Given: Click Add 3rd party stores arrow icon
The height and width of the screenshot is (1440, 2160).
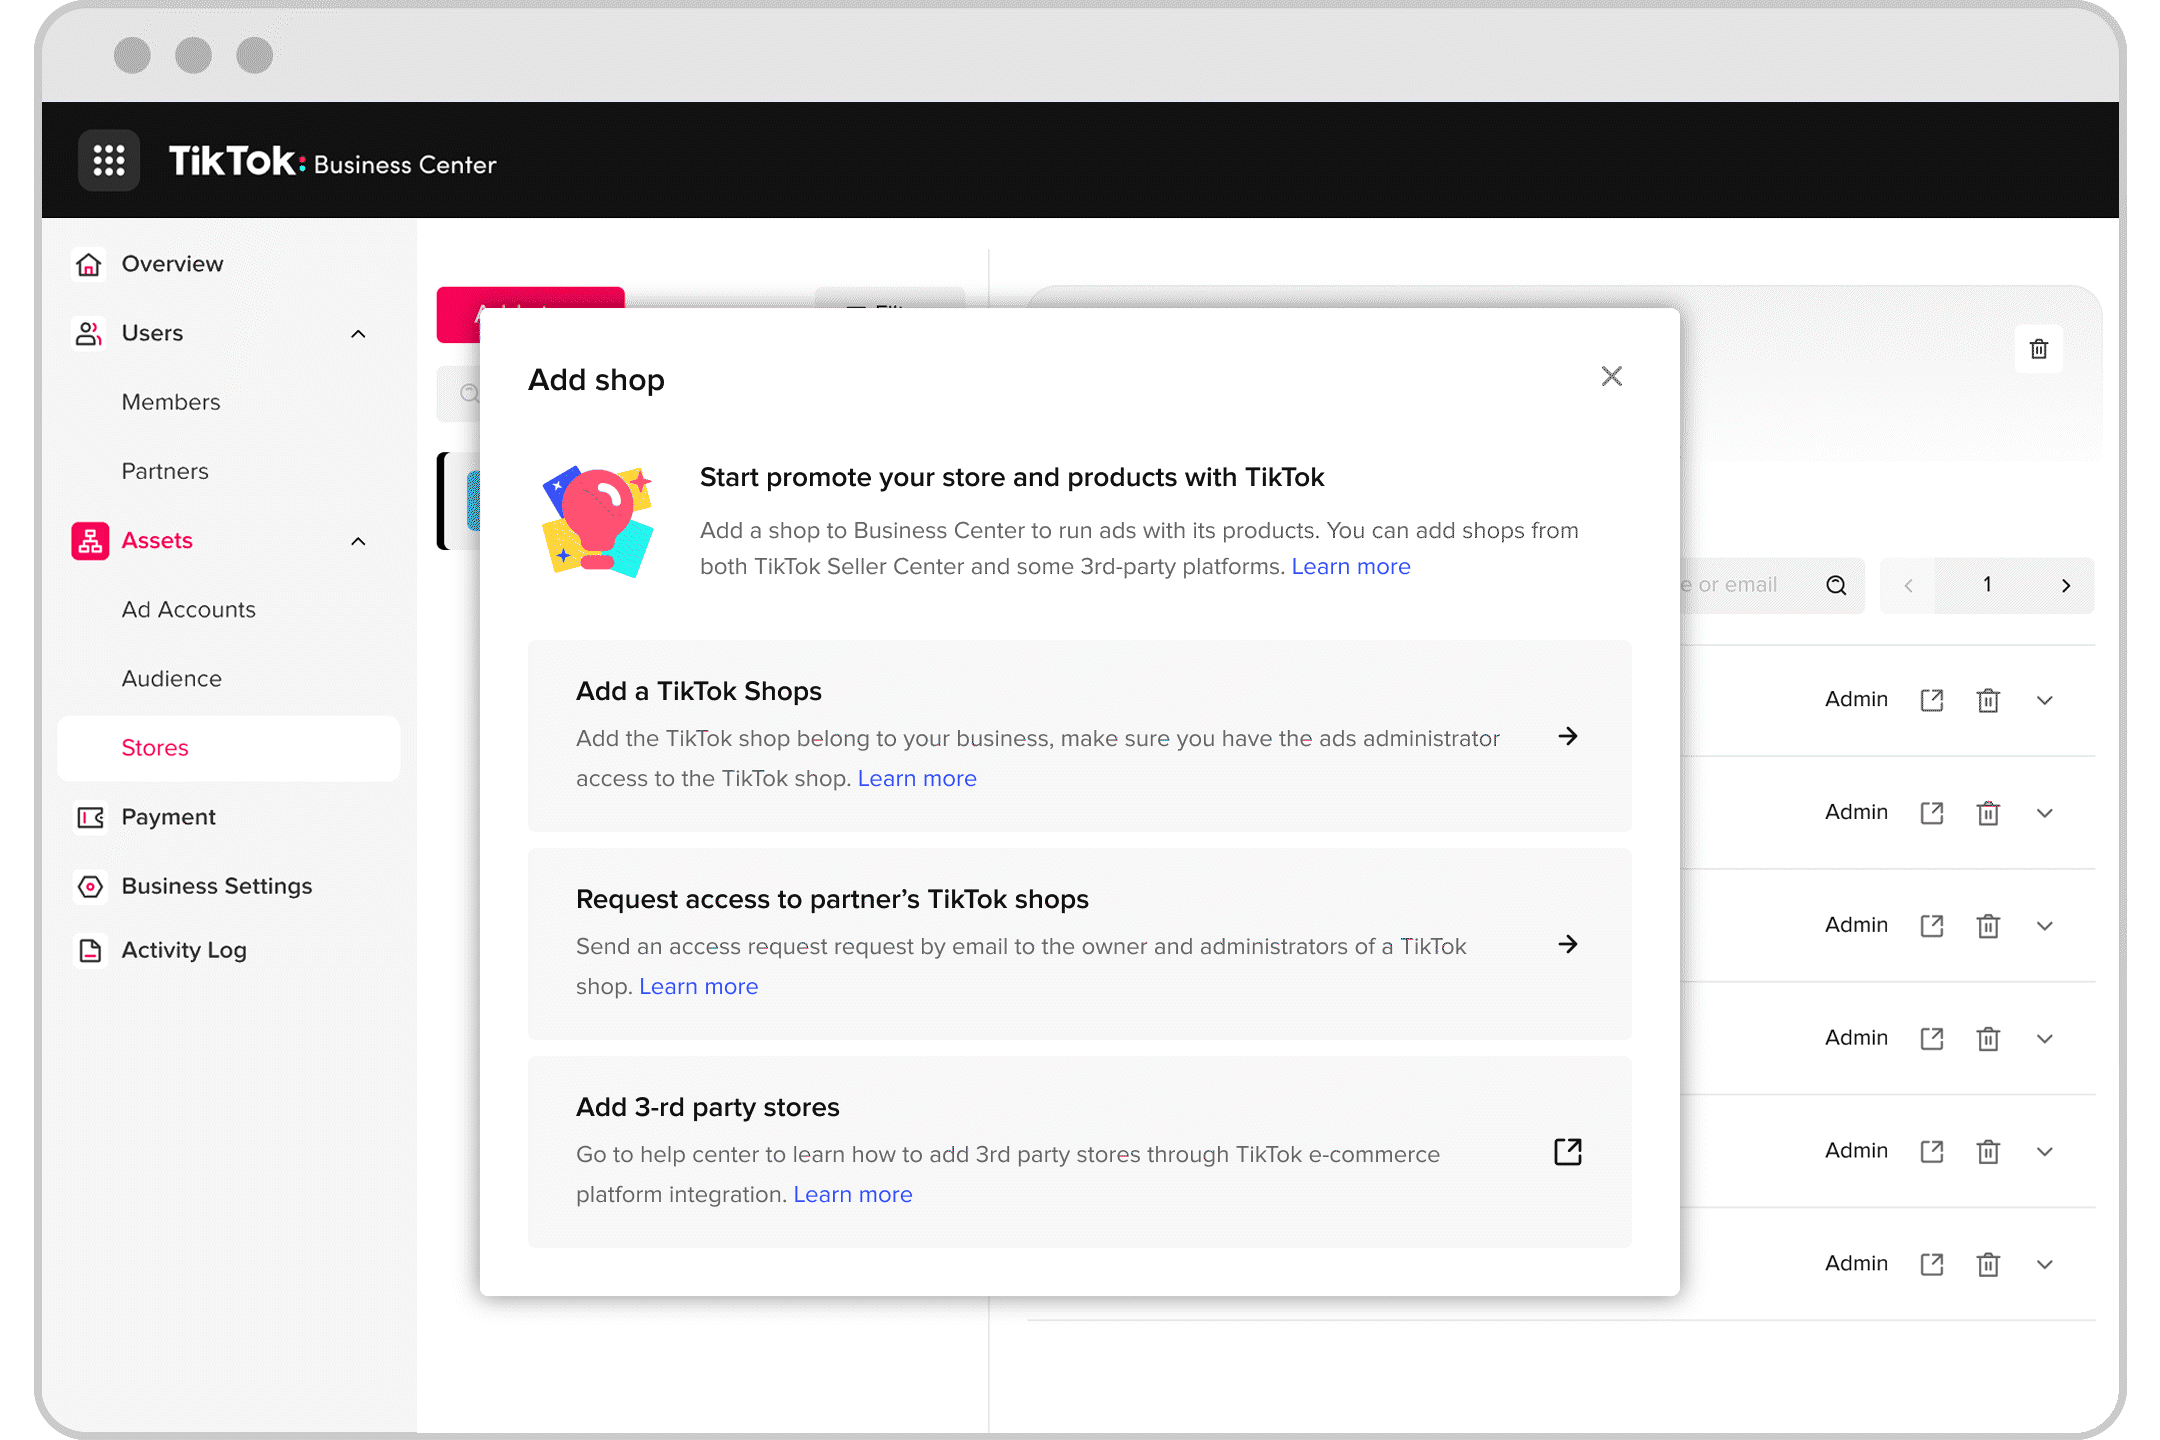Looking at the screenshot, I should tap(1565, 1152).
